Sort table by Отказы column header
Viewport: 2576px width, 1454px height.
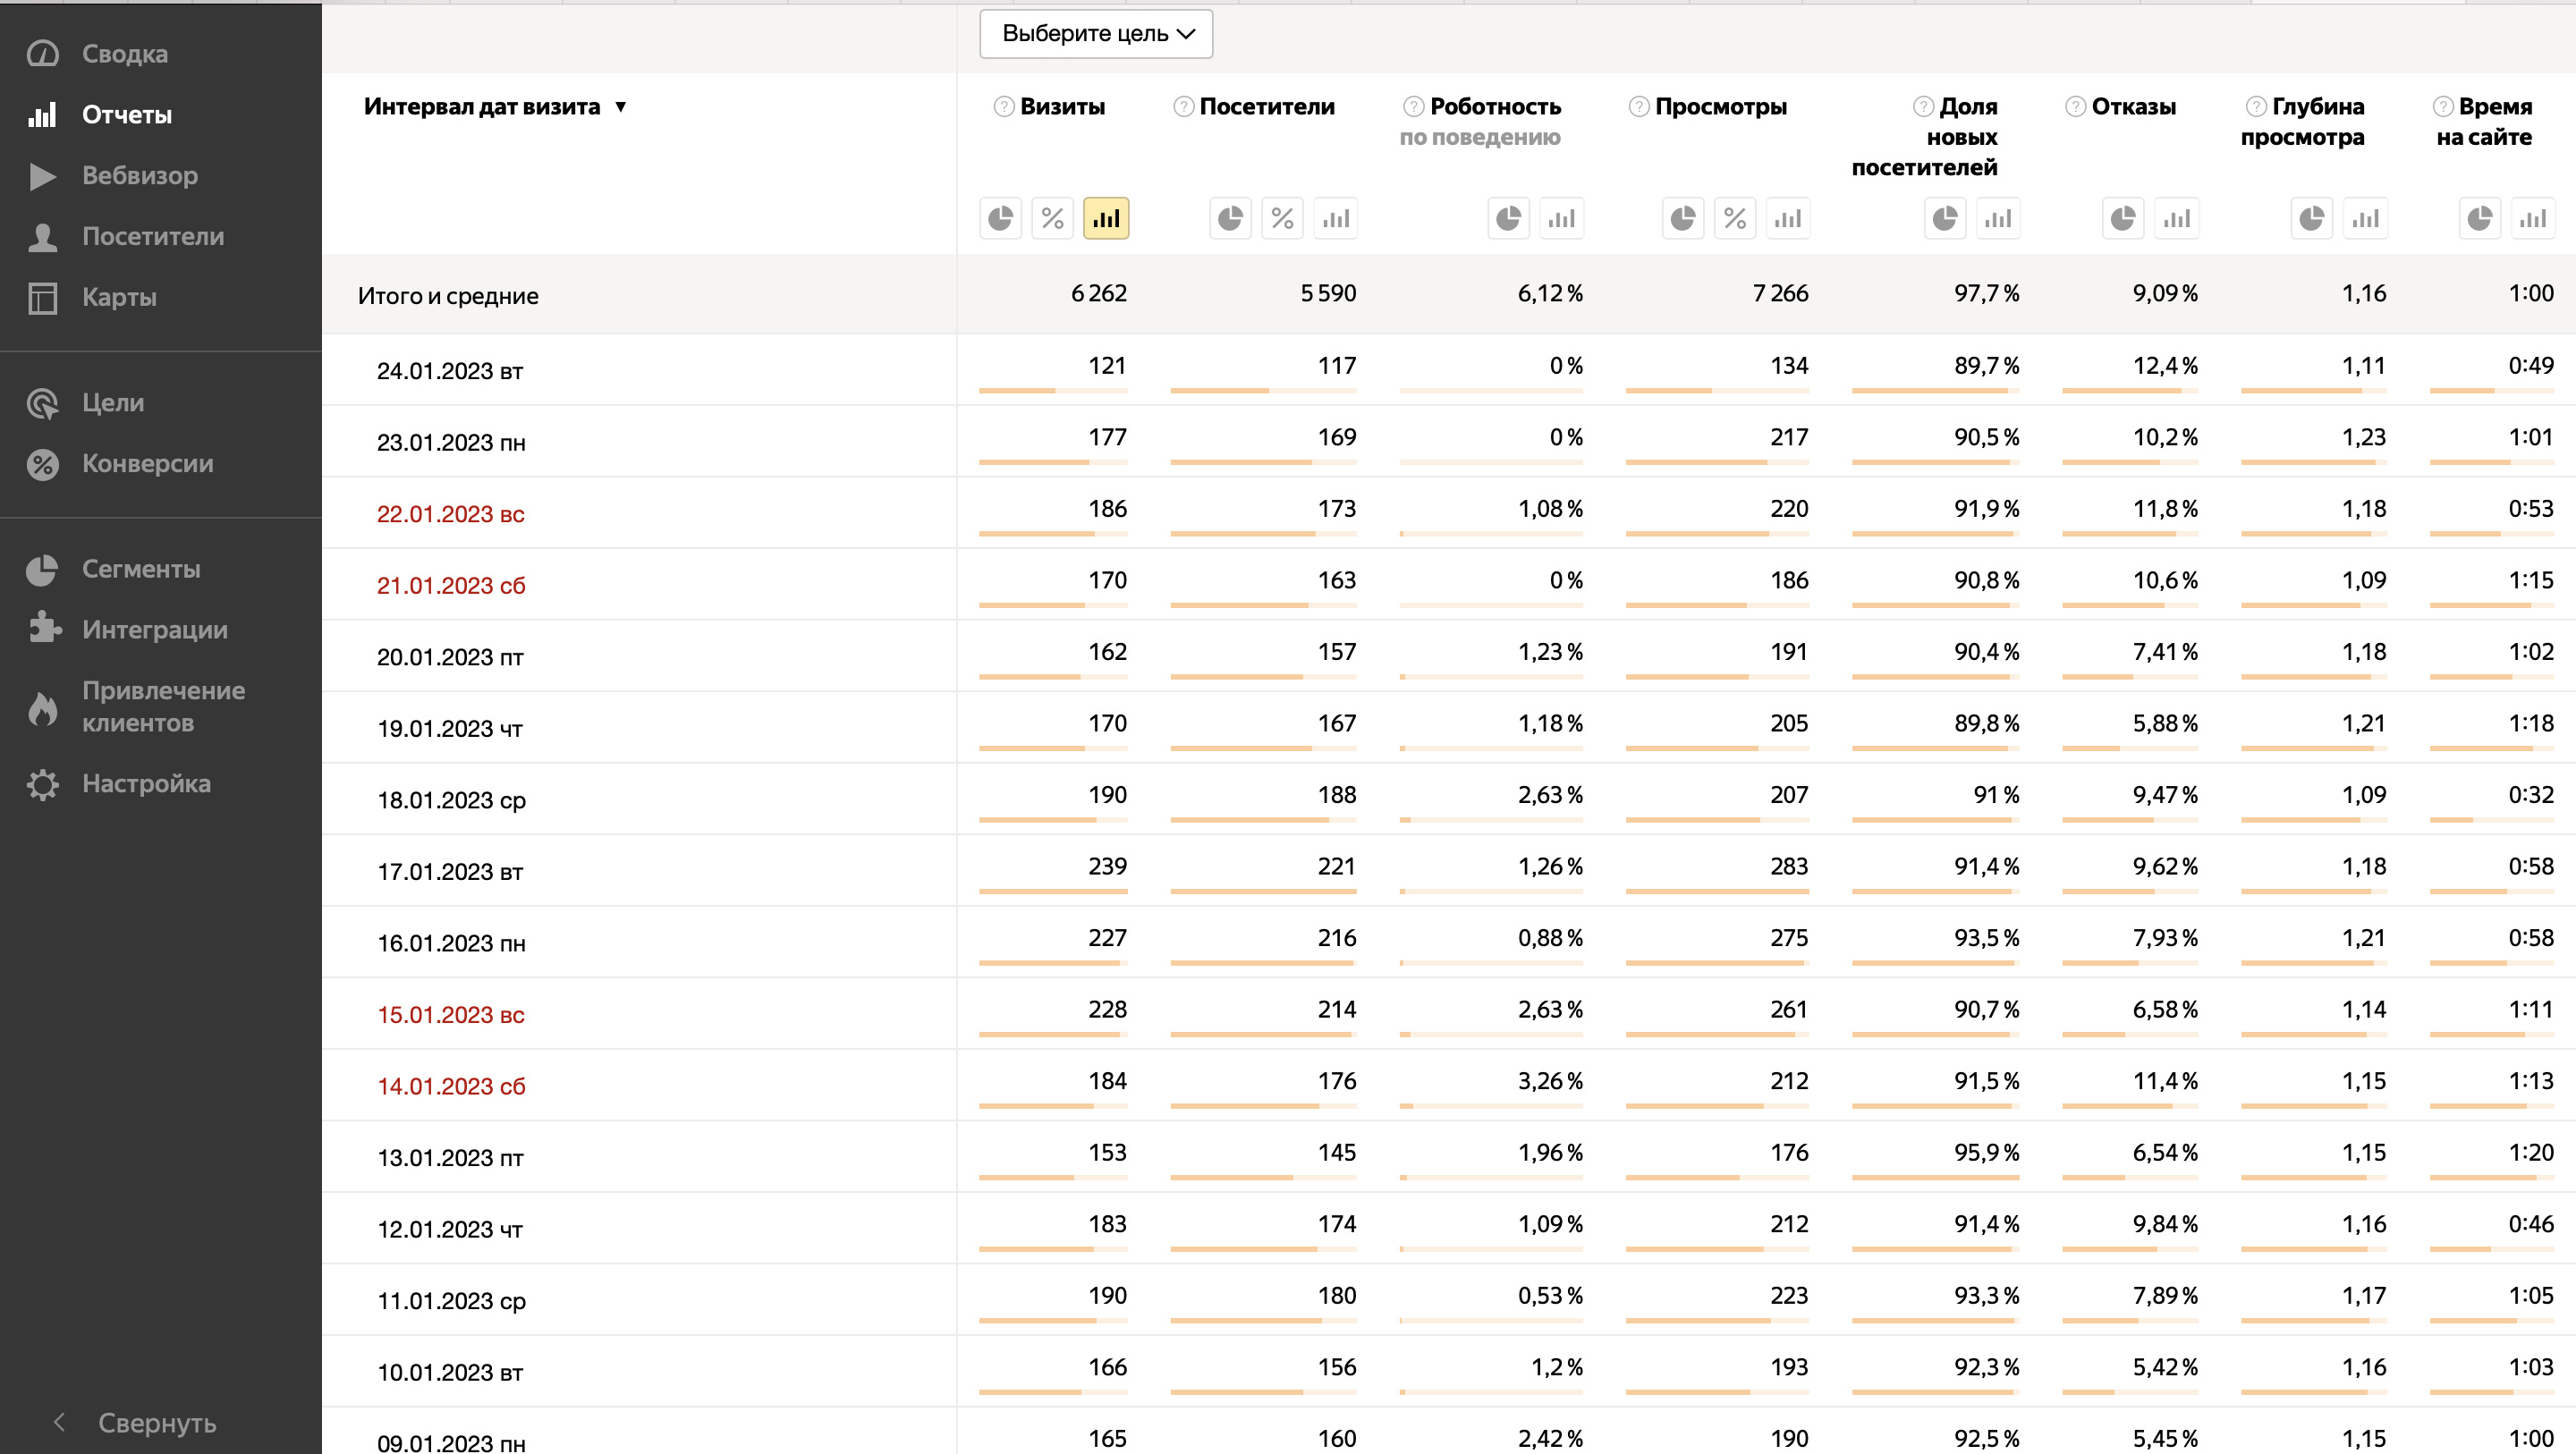click(x=2133, y=106)
